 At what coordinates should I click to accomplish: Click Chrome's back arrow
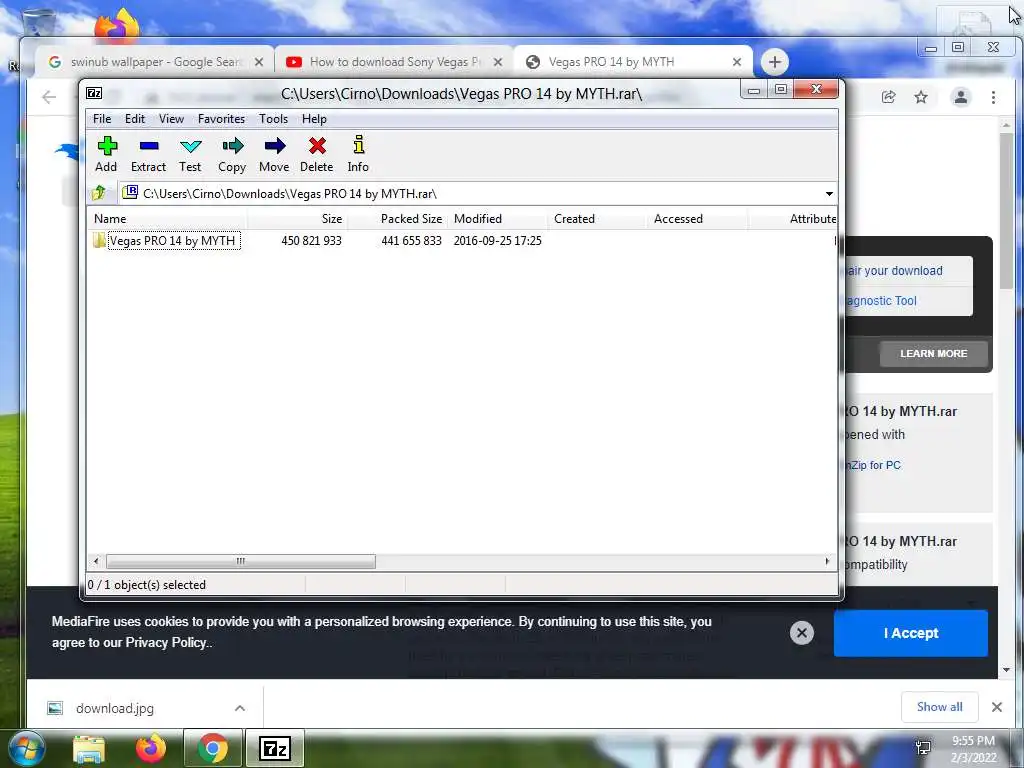click(x=48, y=97)
